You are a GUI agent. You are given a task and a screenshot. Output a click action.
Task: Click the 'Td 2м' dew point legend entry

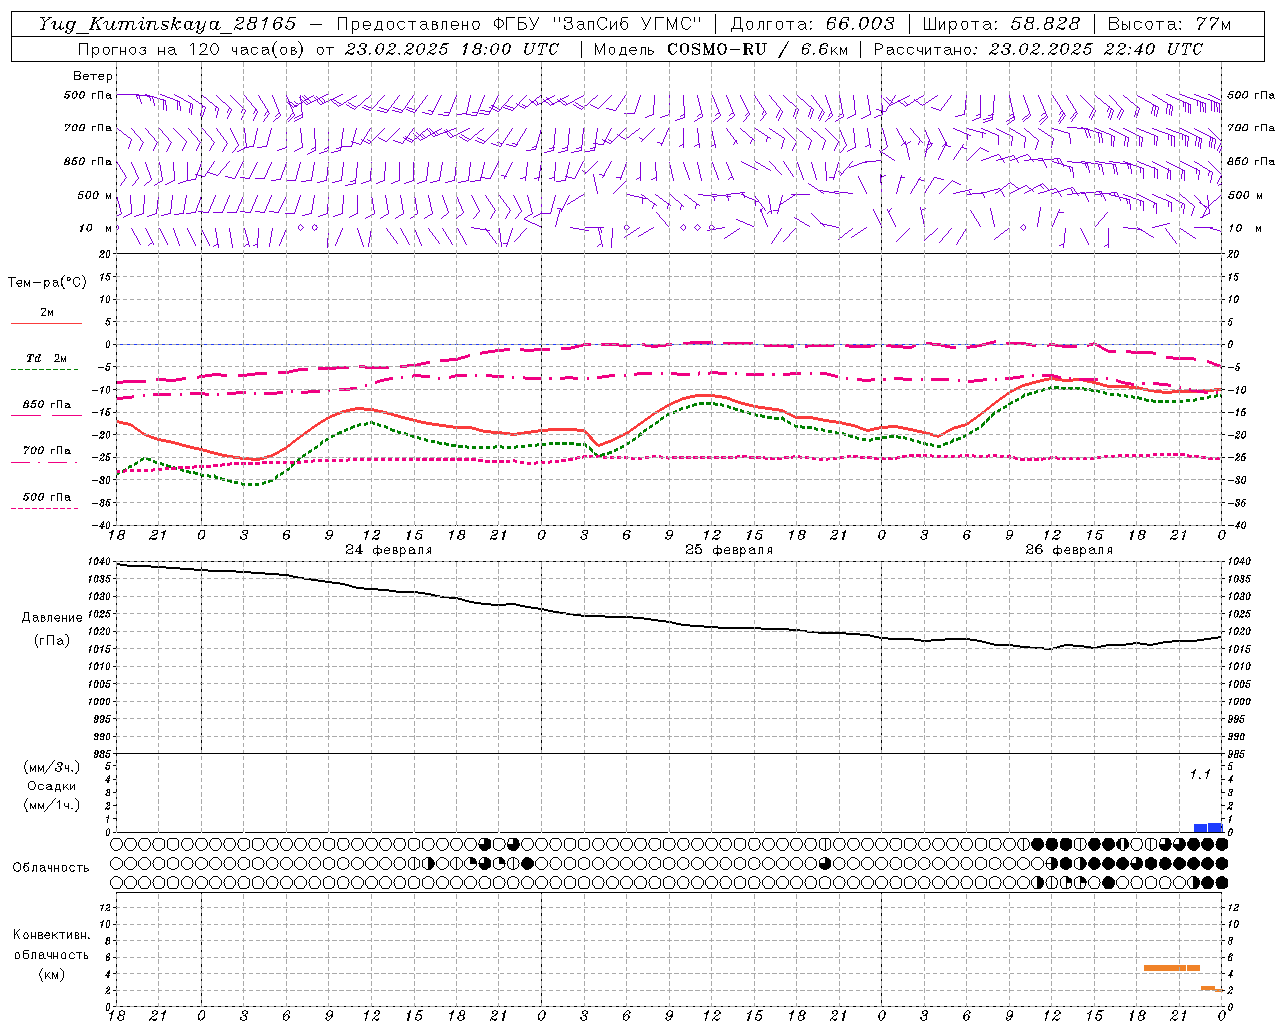coord(47,358)
